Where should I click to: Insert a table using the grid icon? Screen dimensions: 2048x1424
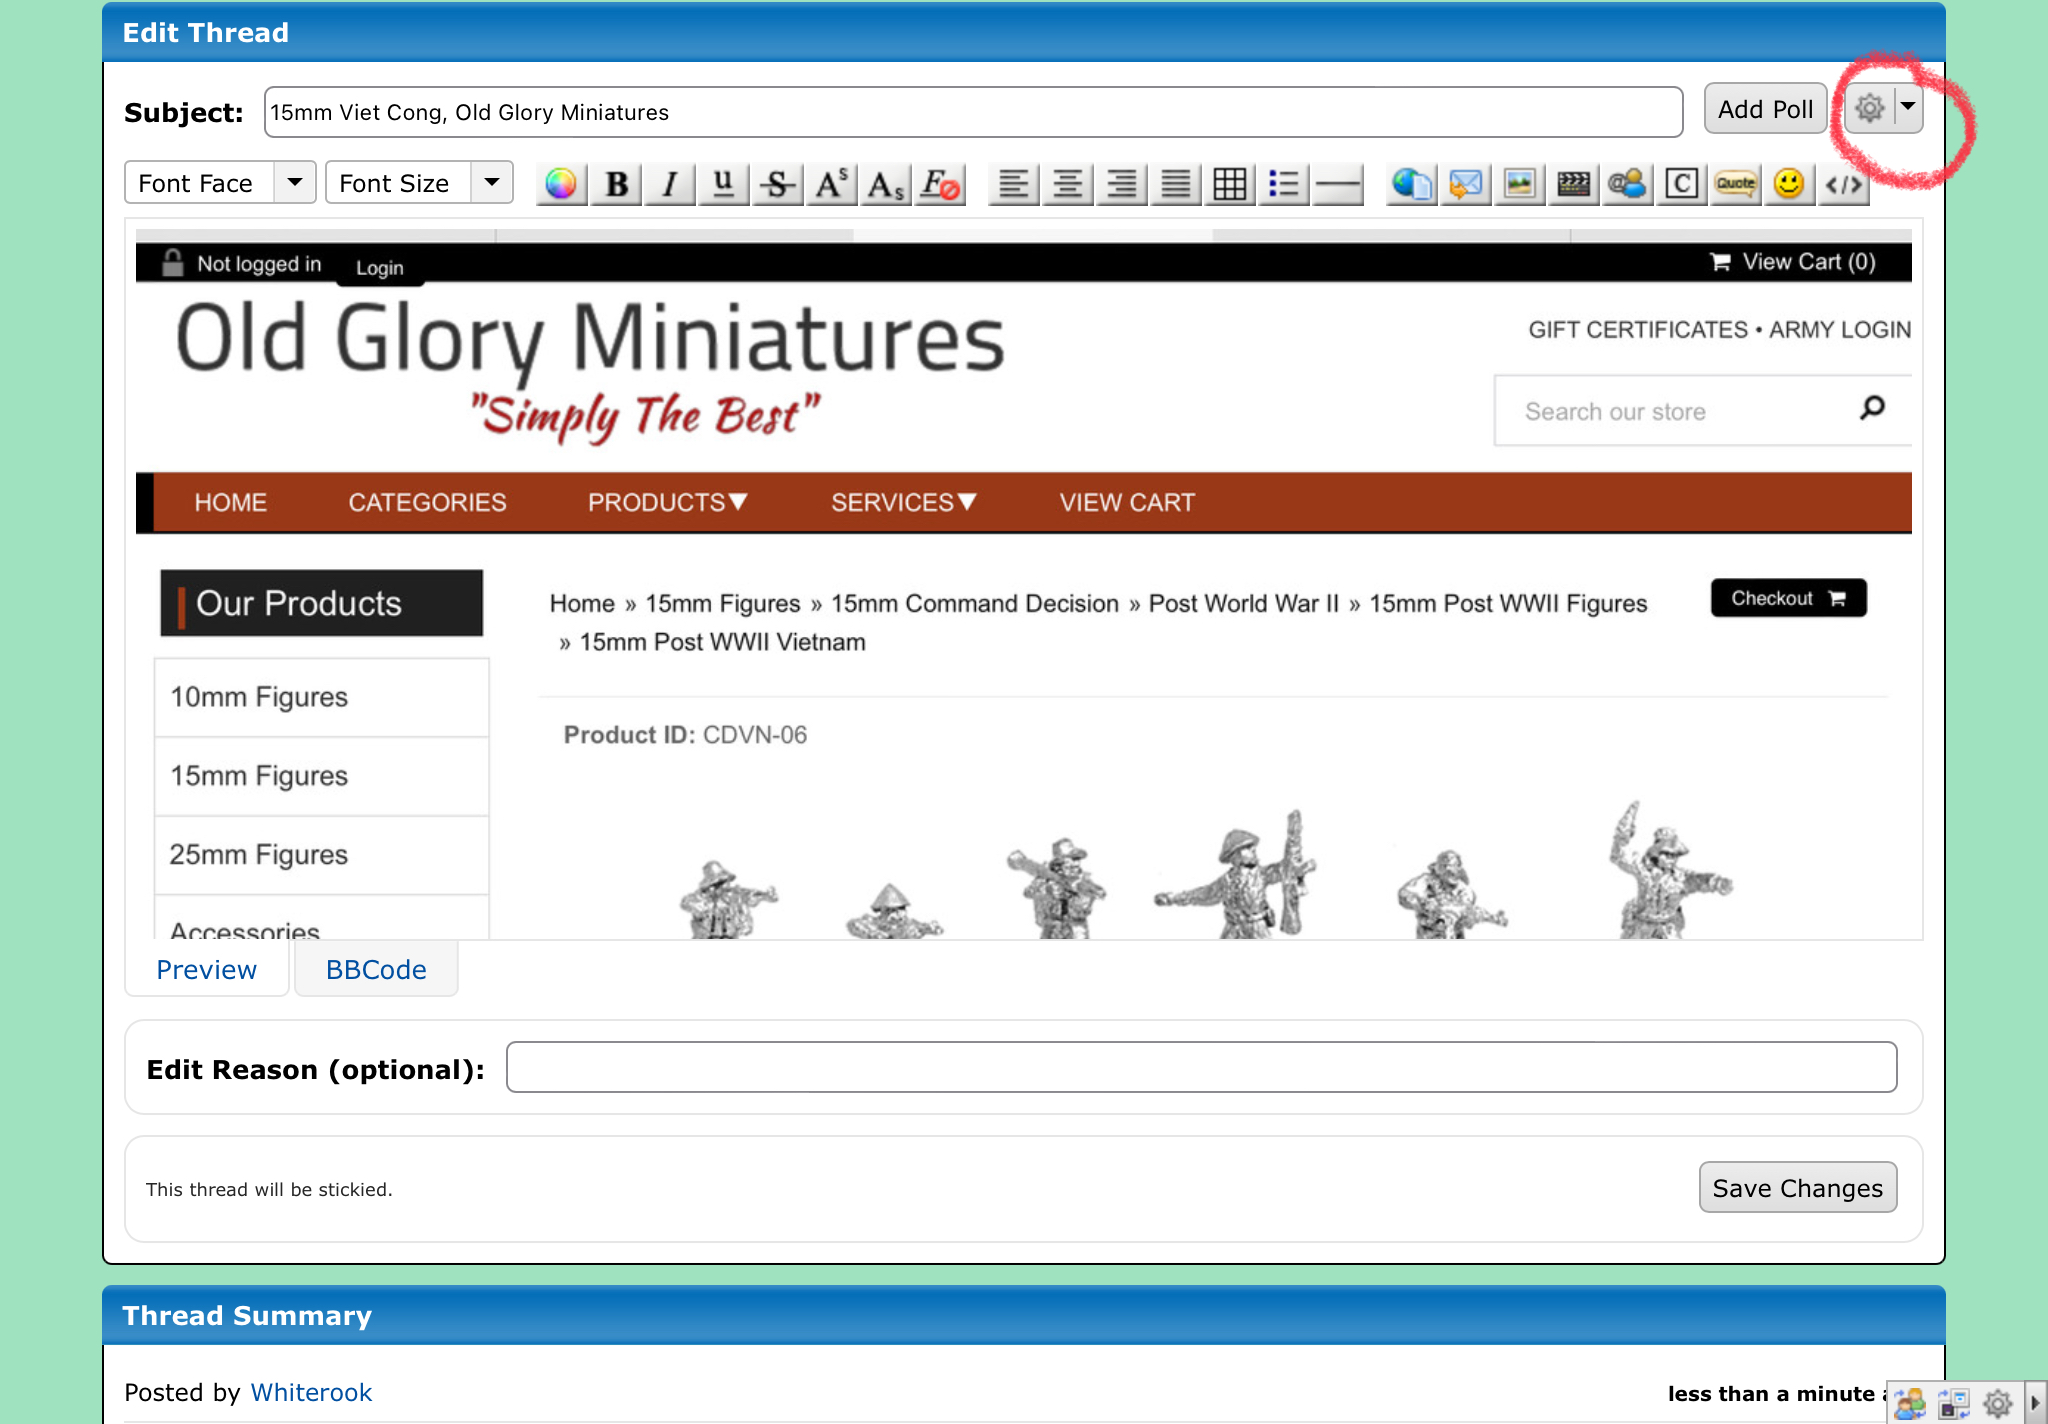coord(1229,184)
